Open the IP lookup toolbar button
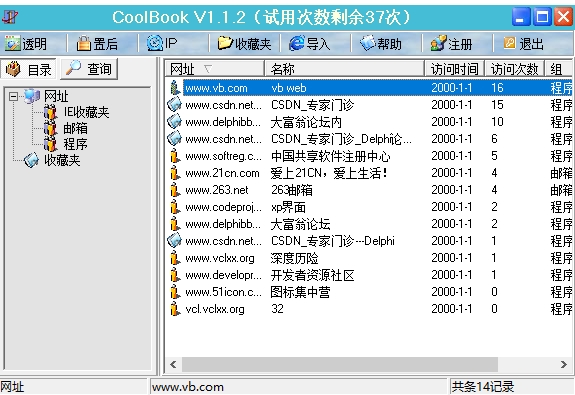Viewport: 575px width, 395px height. pos(162,44)
